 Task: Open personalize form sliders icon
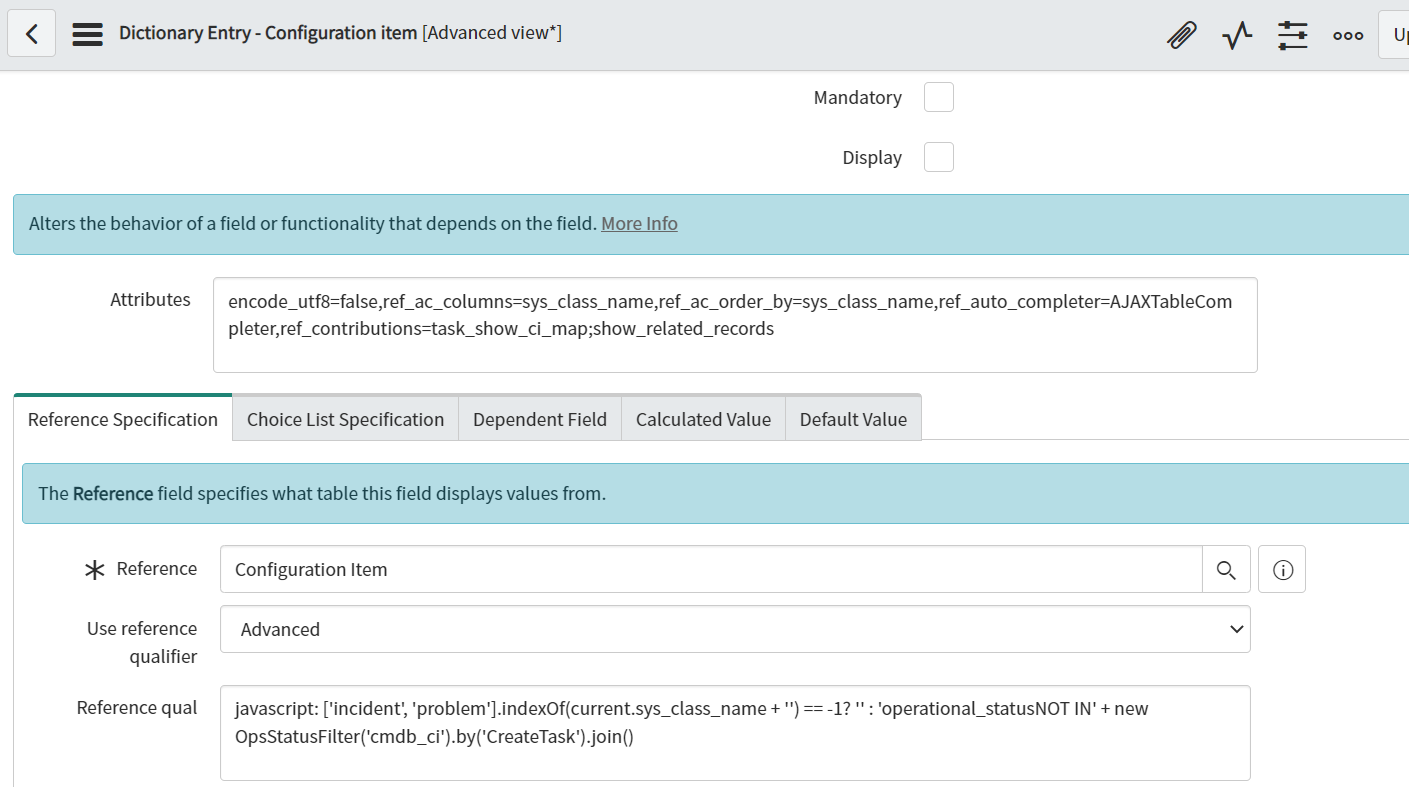pyautogui.click(x=1293, y=35)
